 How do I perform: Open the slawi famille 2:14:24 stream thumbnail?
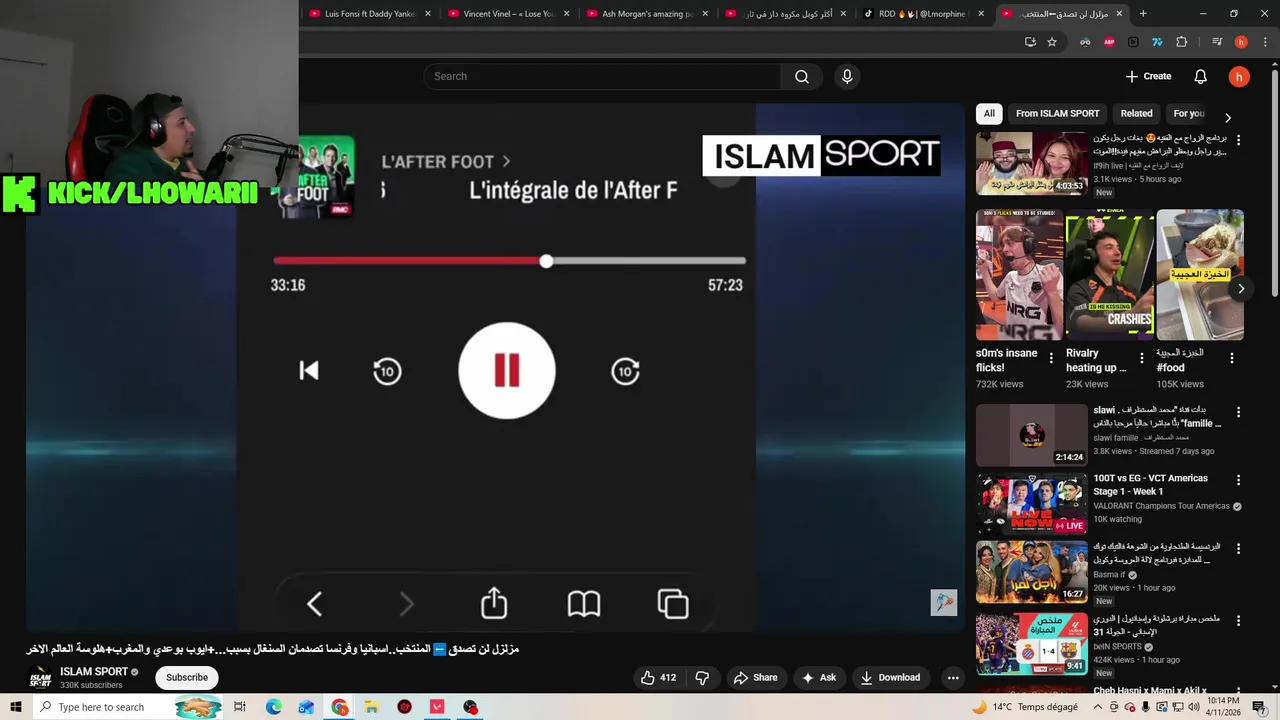(x=1031, y=435)
